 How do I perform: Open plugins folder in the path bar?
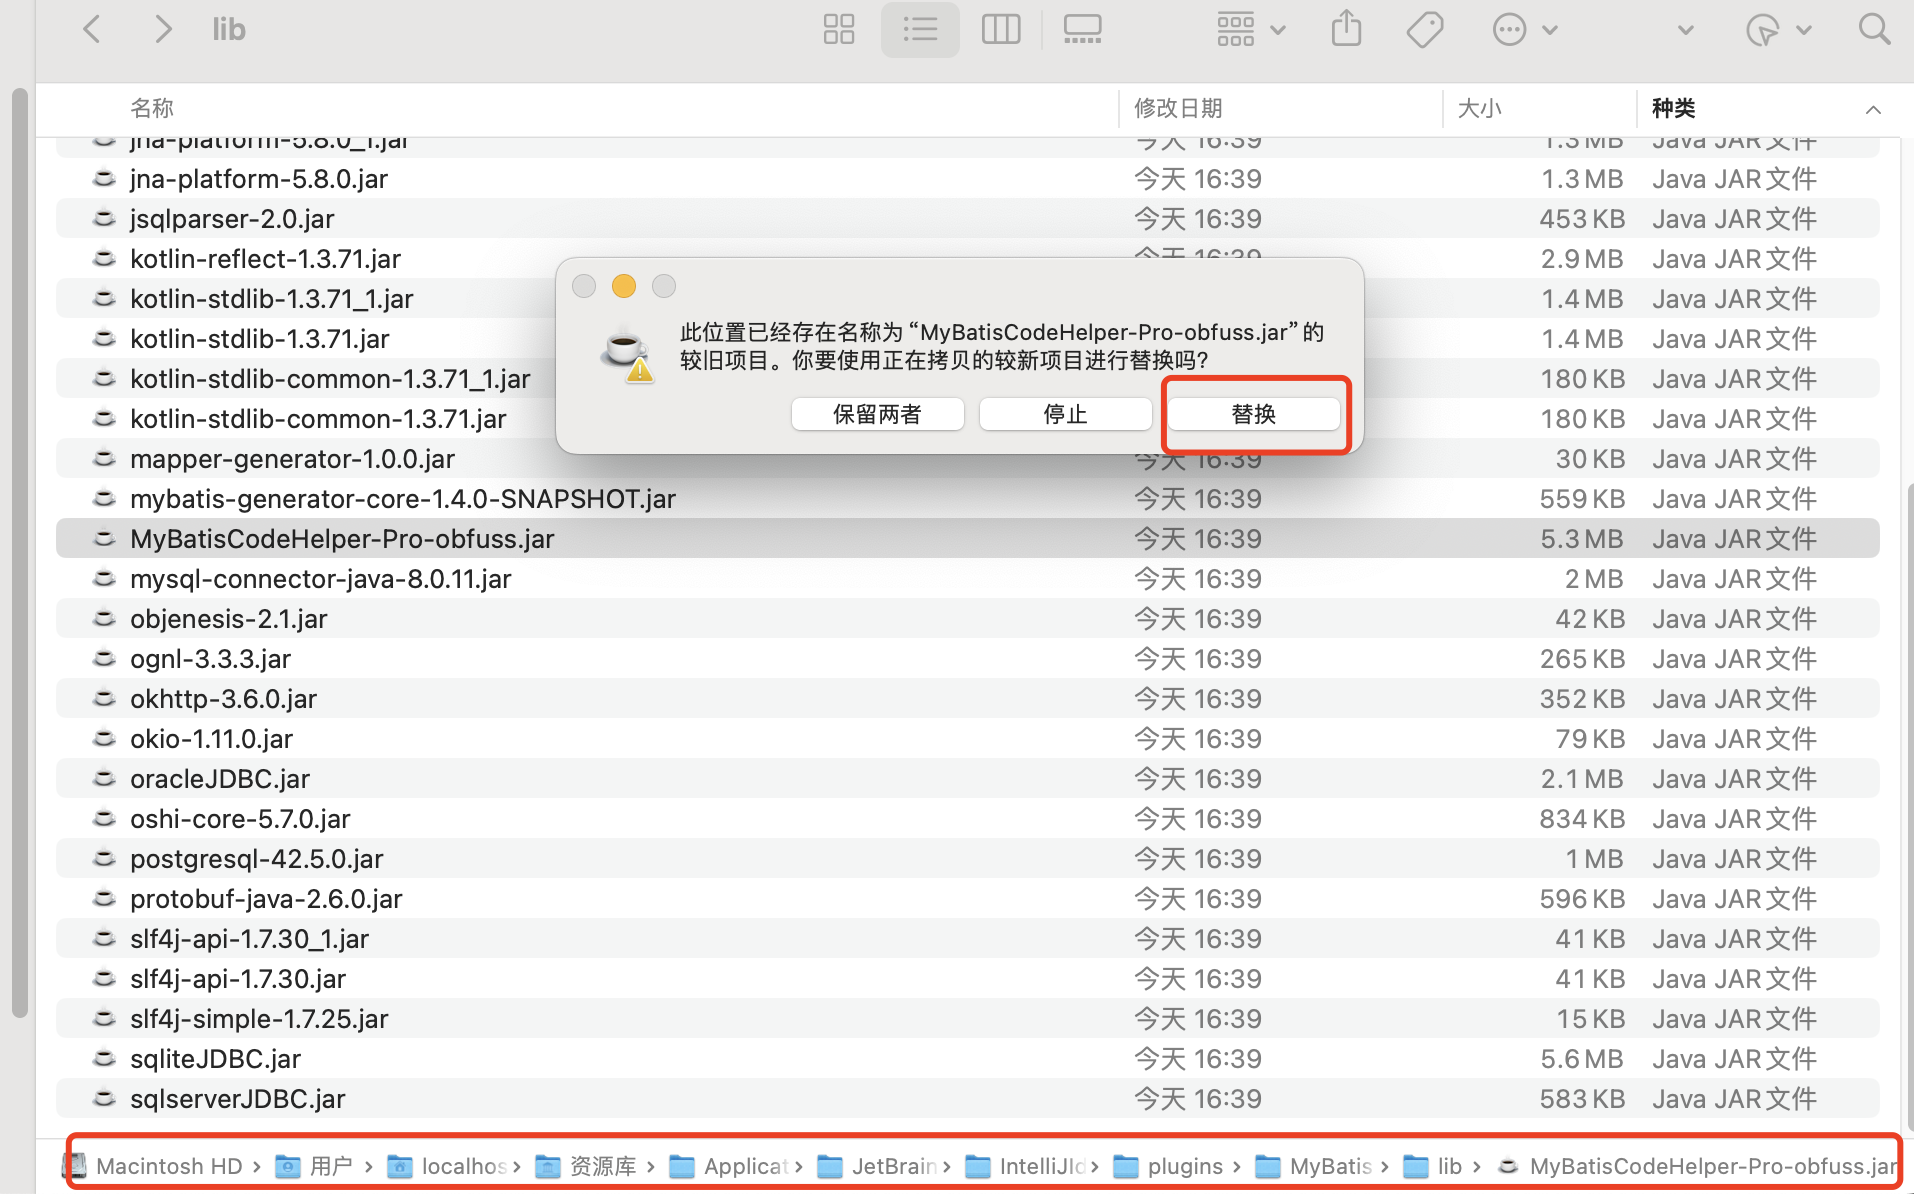(x=1169, y=1166)
